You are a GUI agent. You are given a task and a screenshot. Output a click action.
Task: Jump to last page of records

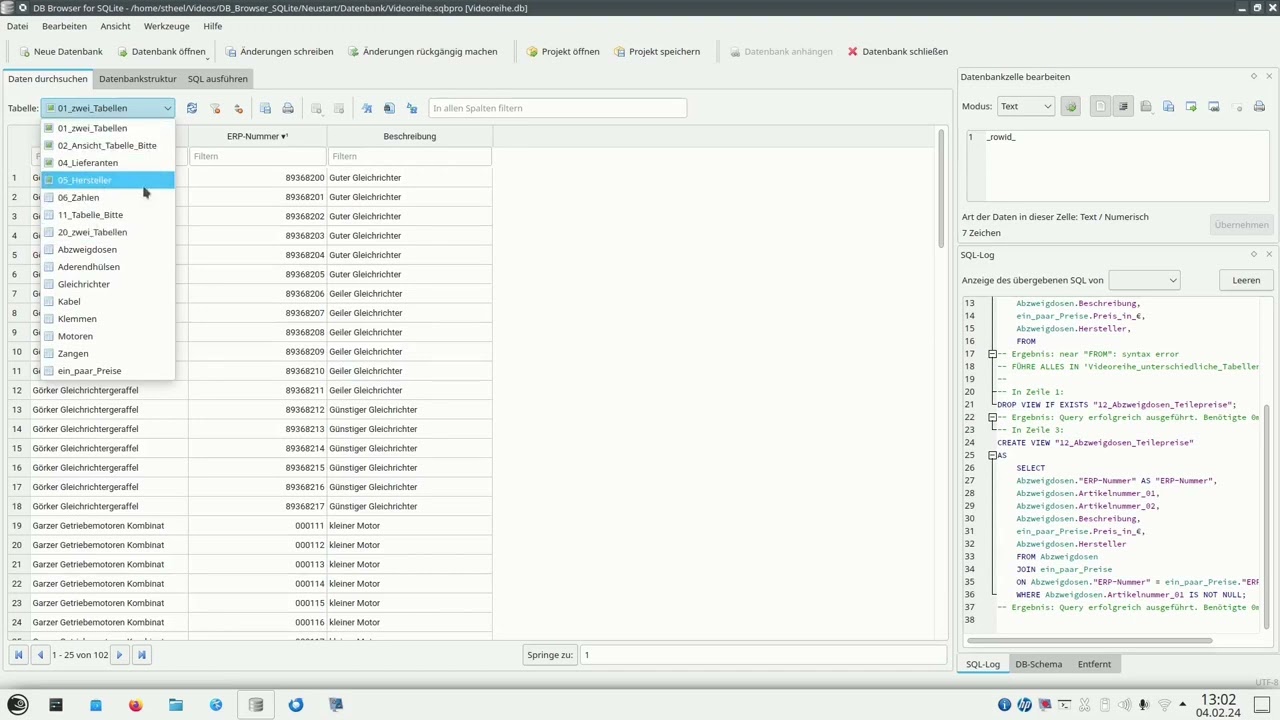pyautogui.click(x=141, y=655)
